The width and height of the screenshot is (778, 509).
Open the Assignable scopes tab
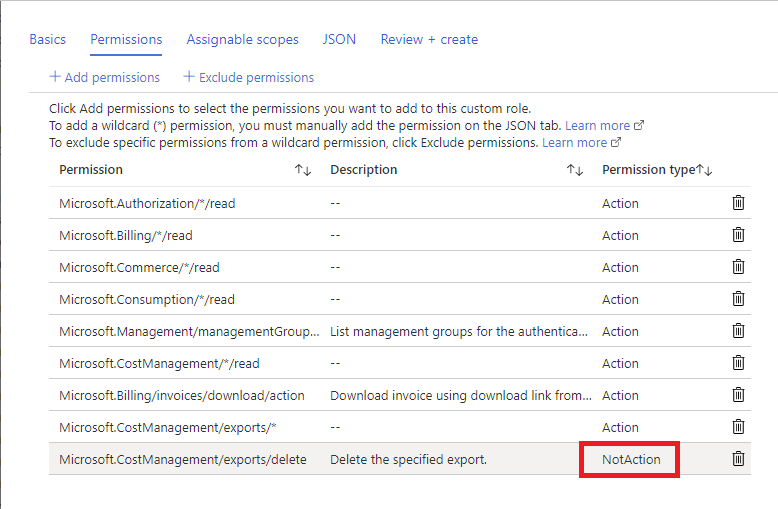[242, 40]
